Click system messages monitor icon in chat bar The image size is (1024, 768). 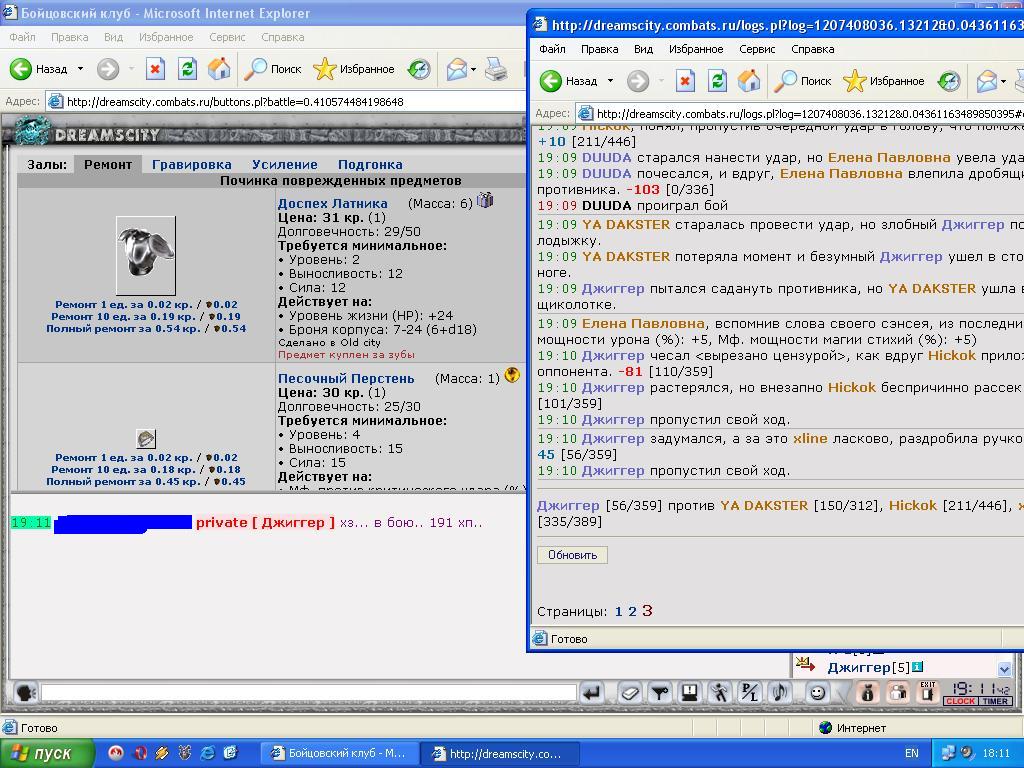click(690, 692)
